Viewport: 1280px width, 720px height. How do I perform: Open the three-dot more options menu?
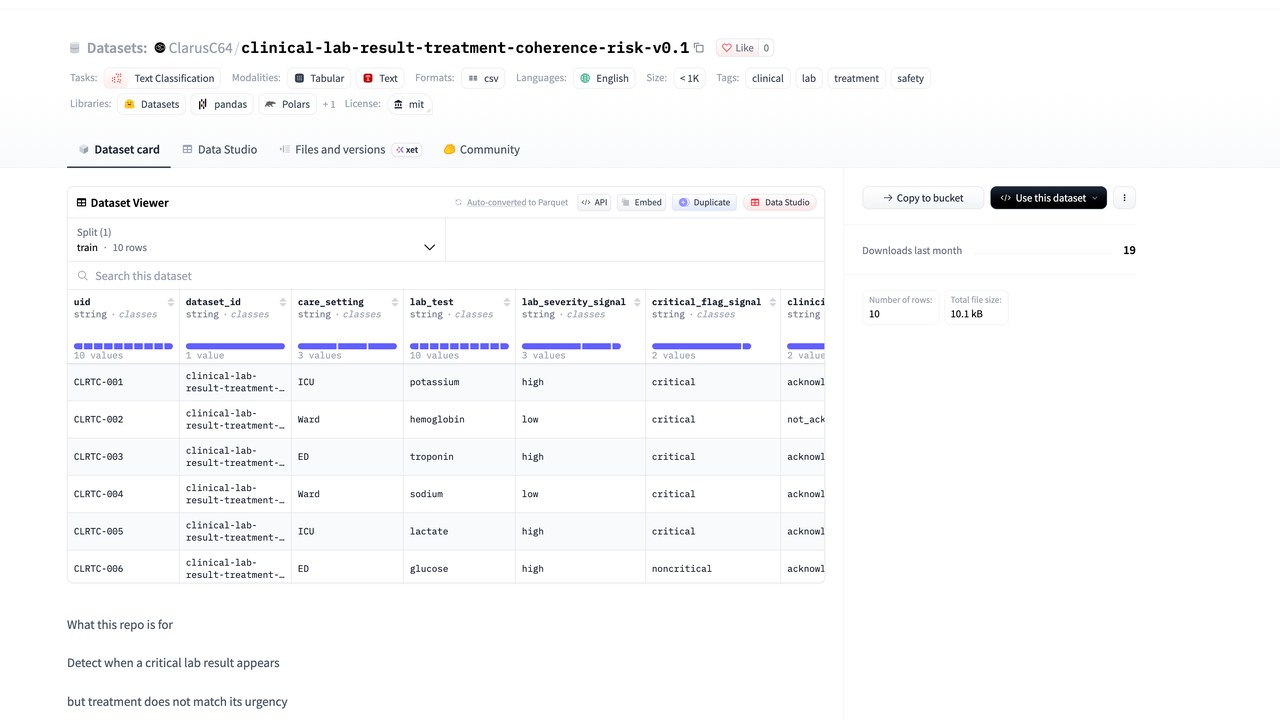pyautogui.click(x=1124, y=198)
